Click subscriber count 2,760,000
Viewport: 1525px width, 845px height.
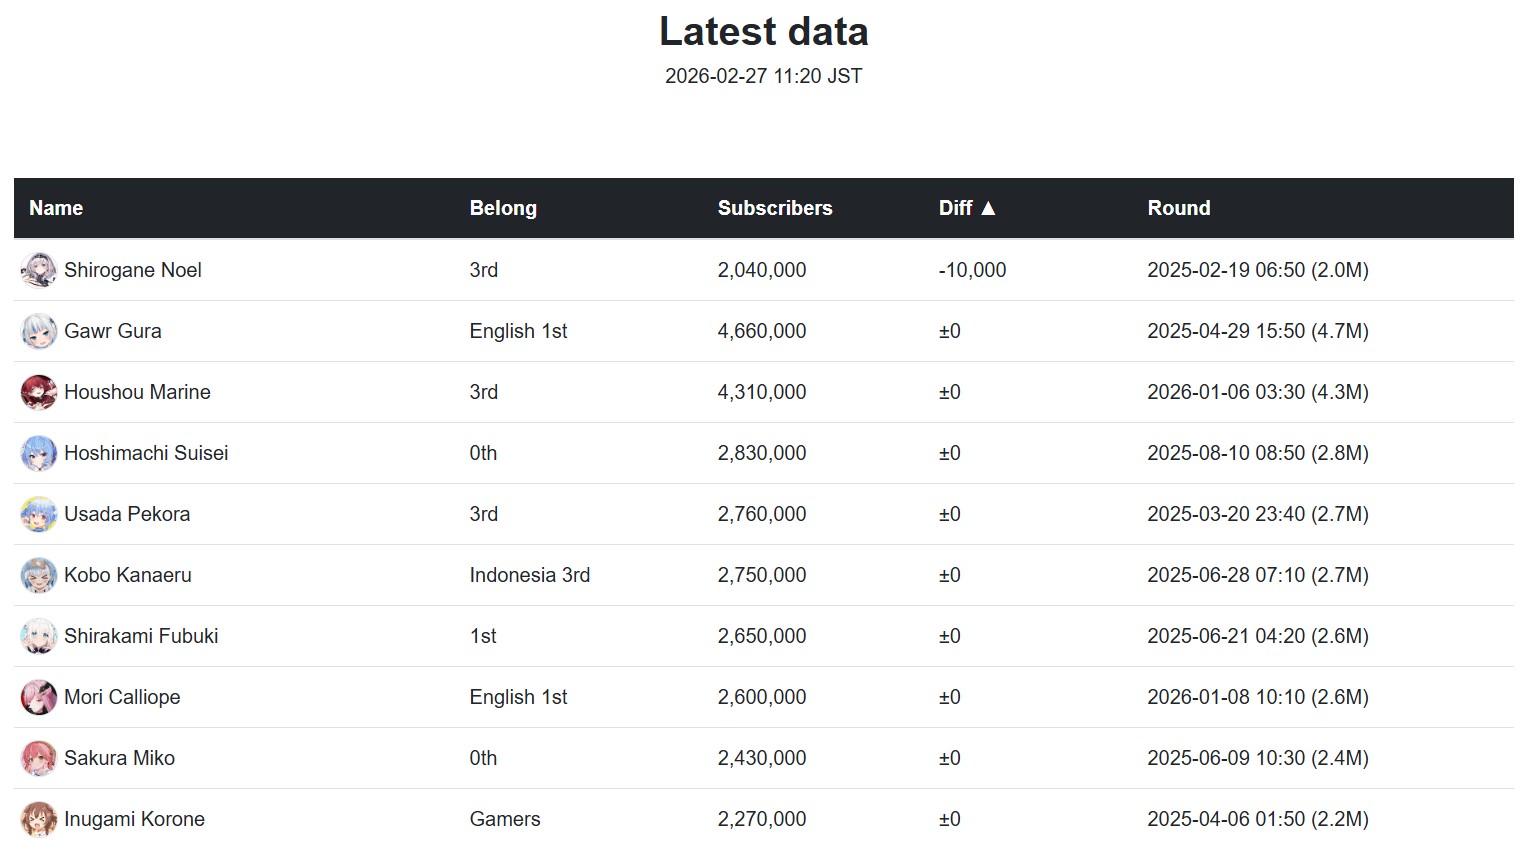(x=762, y=514)
